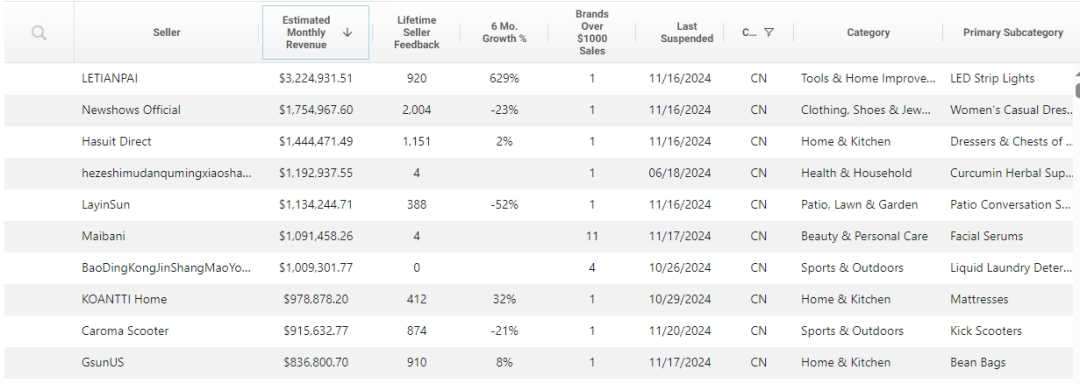This screenshot has height=384, width=1080.
Task: Click the search magnifier icon
Action: (x=39, y=32)
